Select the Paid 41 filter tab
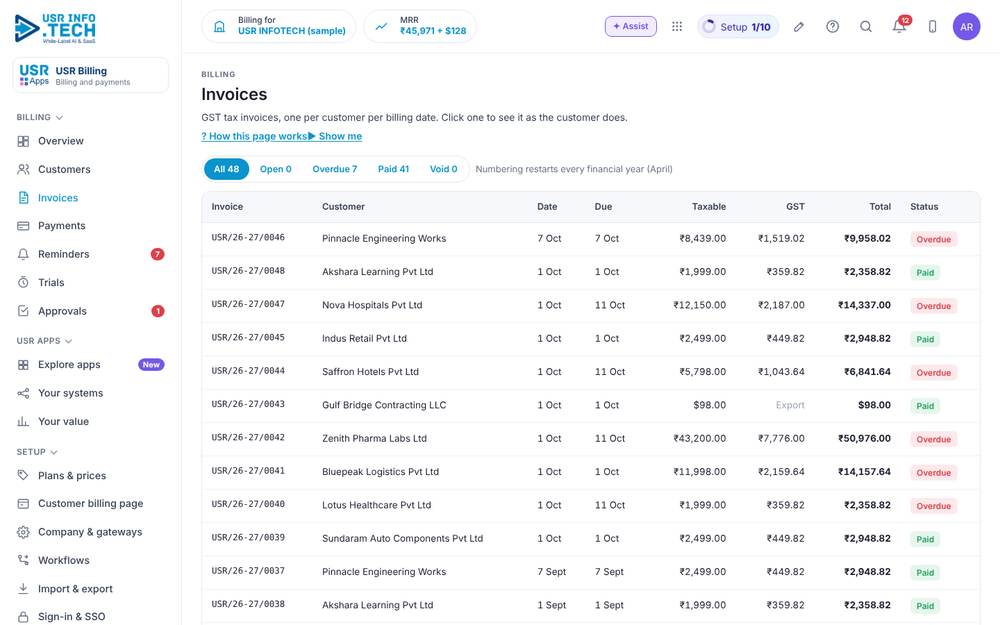Viewport: 1000px width, 625px height. [393, 169]
